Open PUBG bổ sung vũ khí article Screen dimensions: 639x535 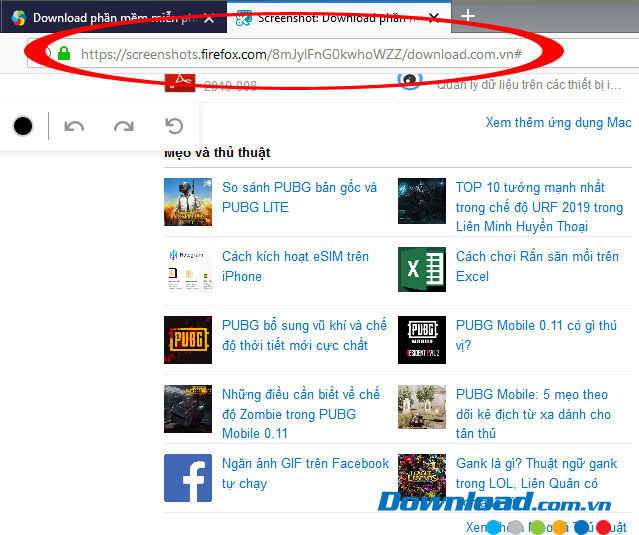click(304, 335)
